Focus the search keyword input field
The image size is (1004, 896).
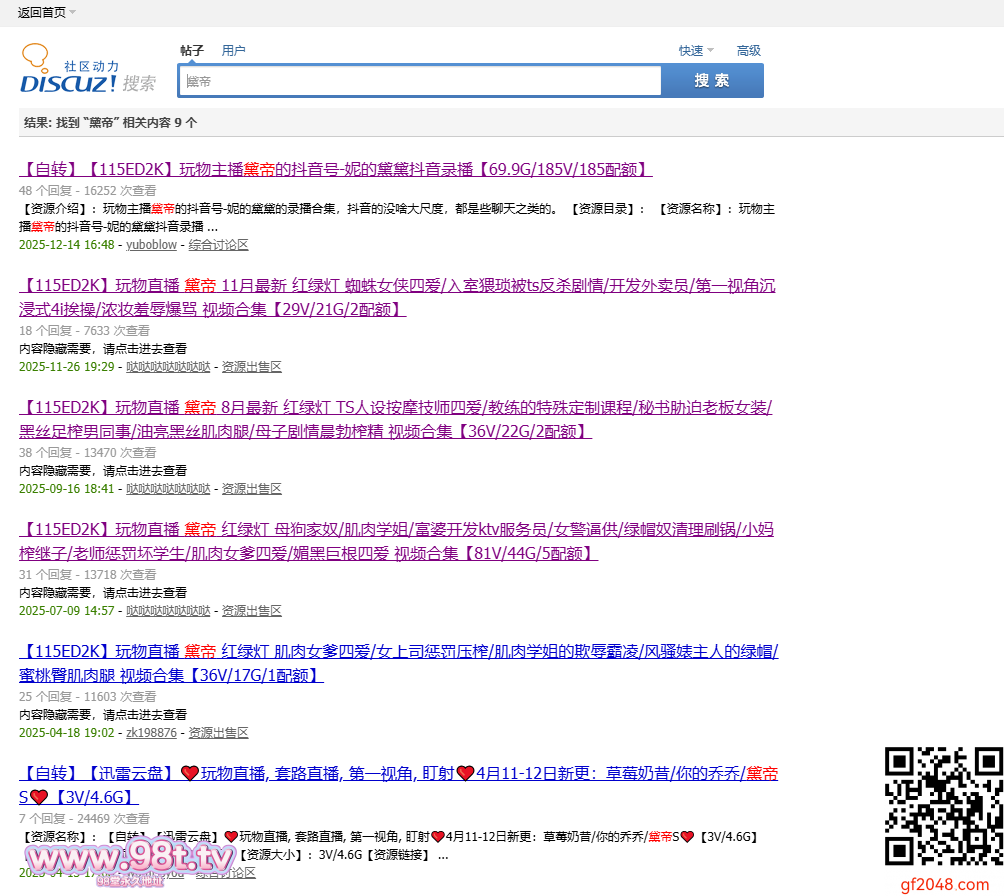click(x=420, y=81)
